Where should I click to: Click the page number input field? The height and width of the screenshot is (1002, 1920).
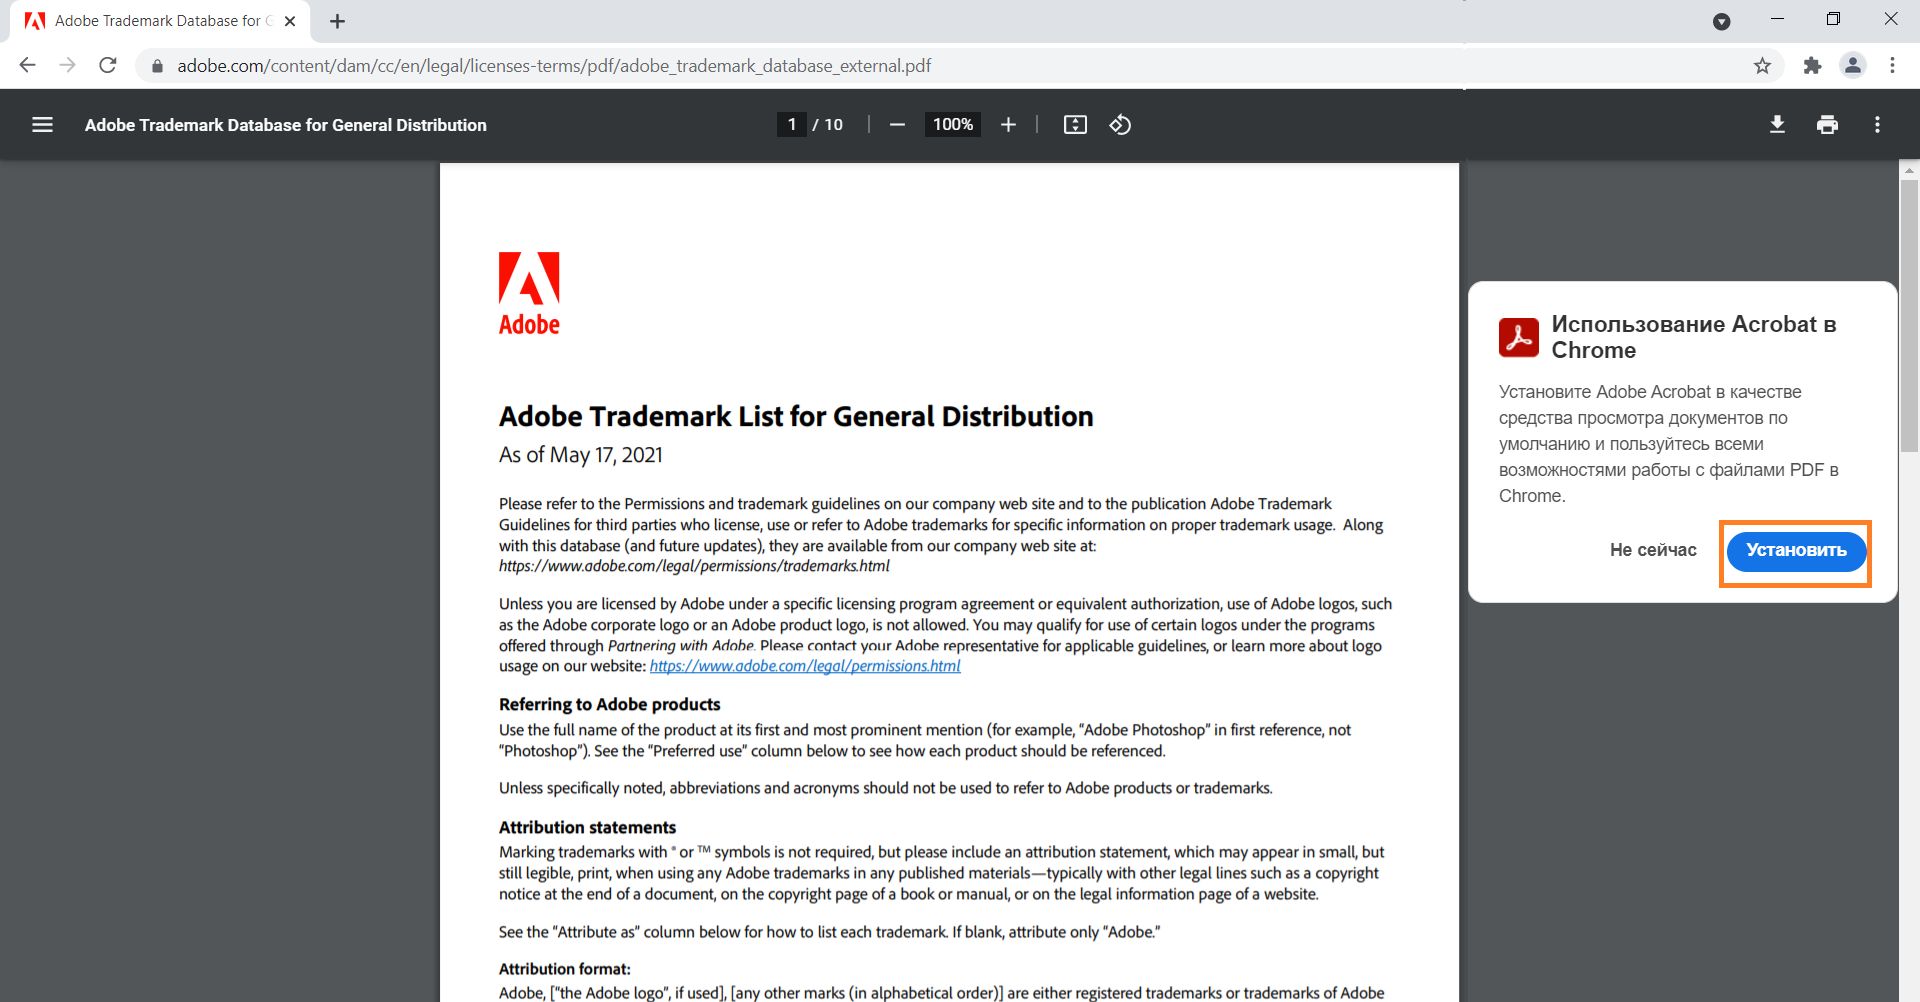[x=791, y=125]
